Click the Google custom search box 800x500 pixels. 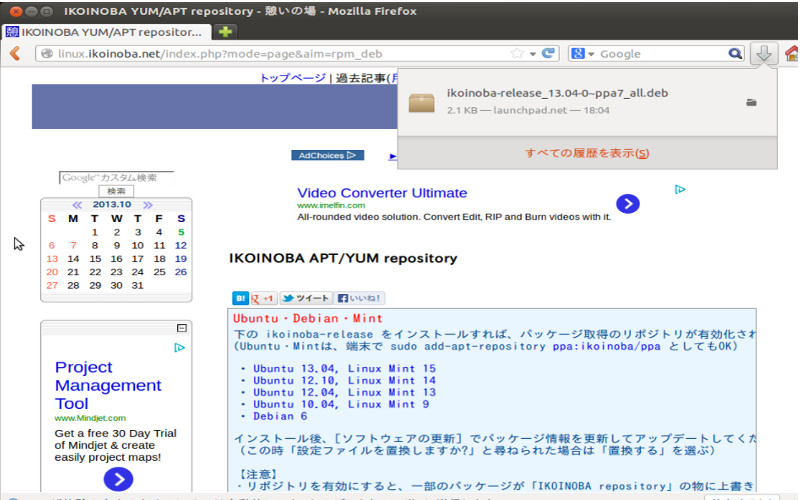116,178
